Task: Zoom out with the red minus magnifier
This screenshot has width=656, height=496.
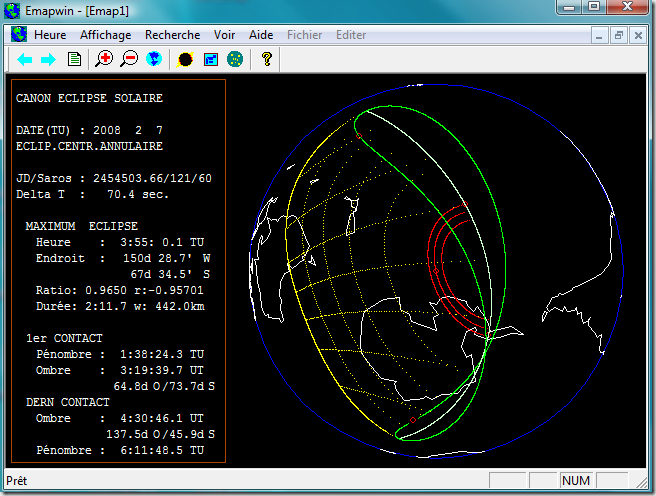Action: pyautogui.click(x=129, y=60)
